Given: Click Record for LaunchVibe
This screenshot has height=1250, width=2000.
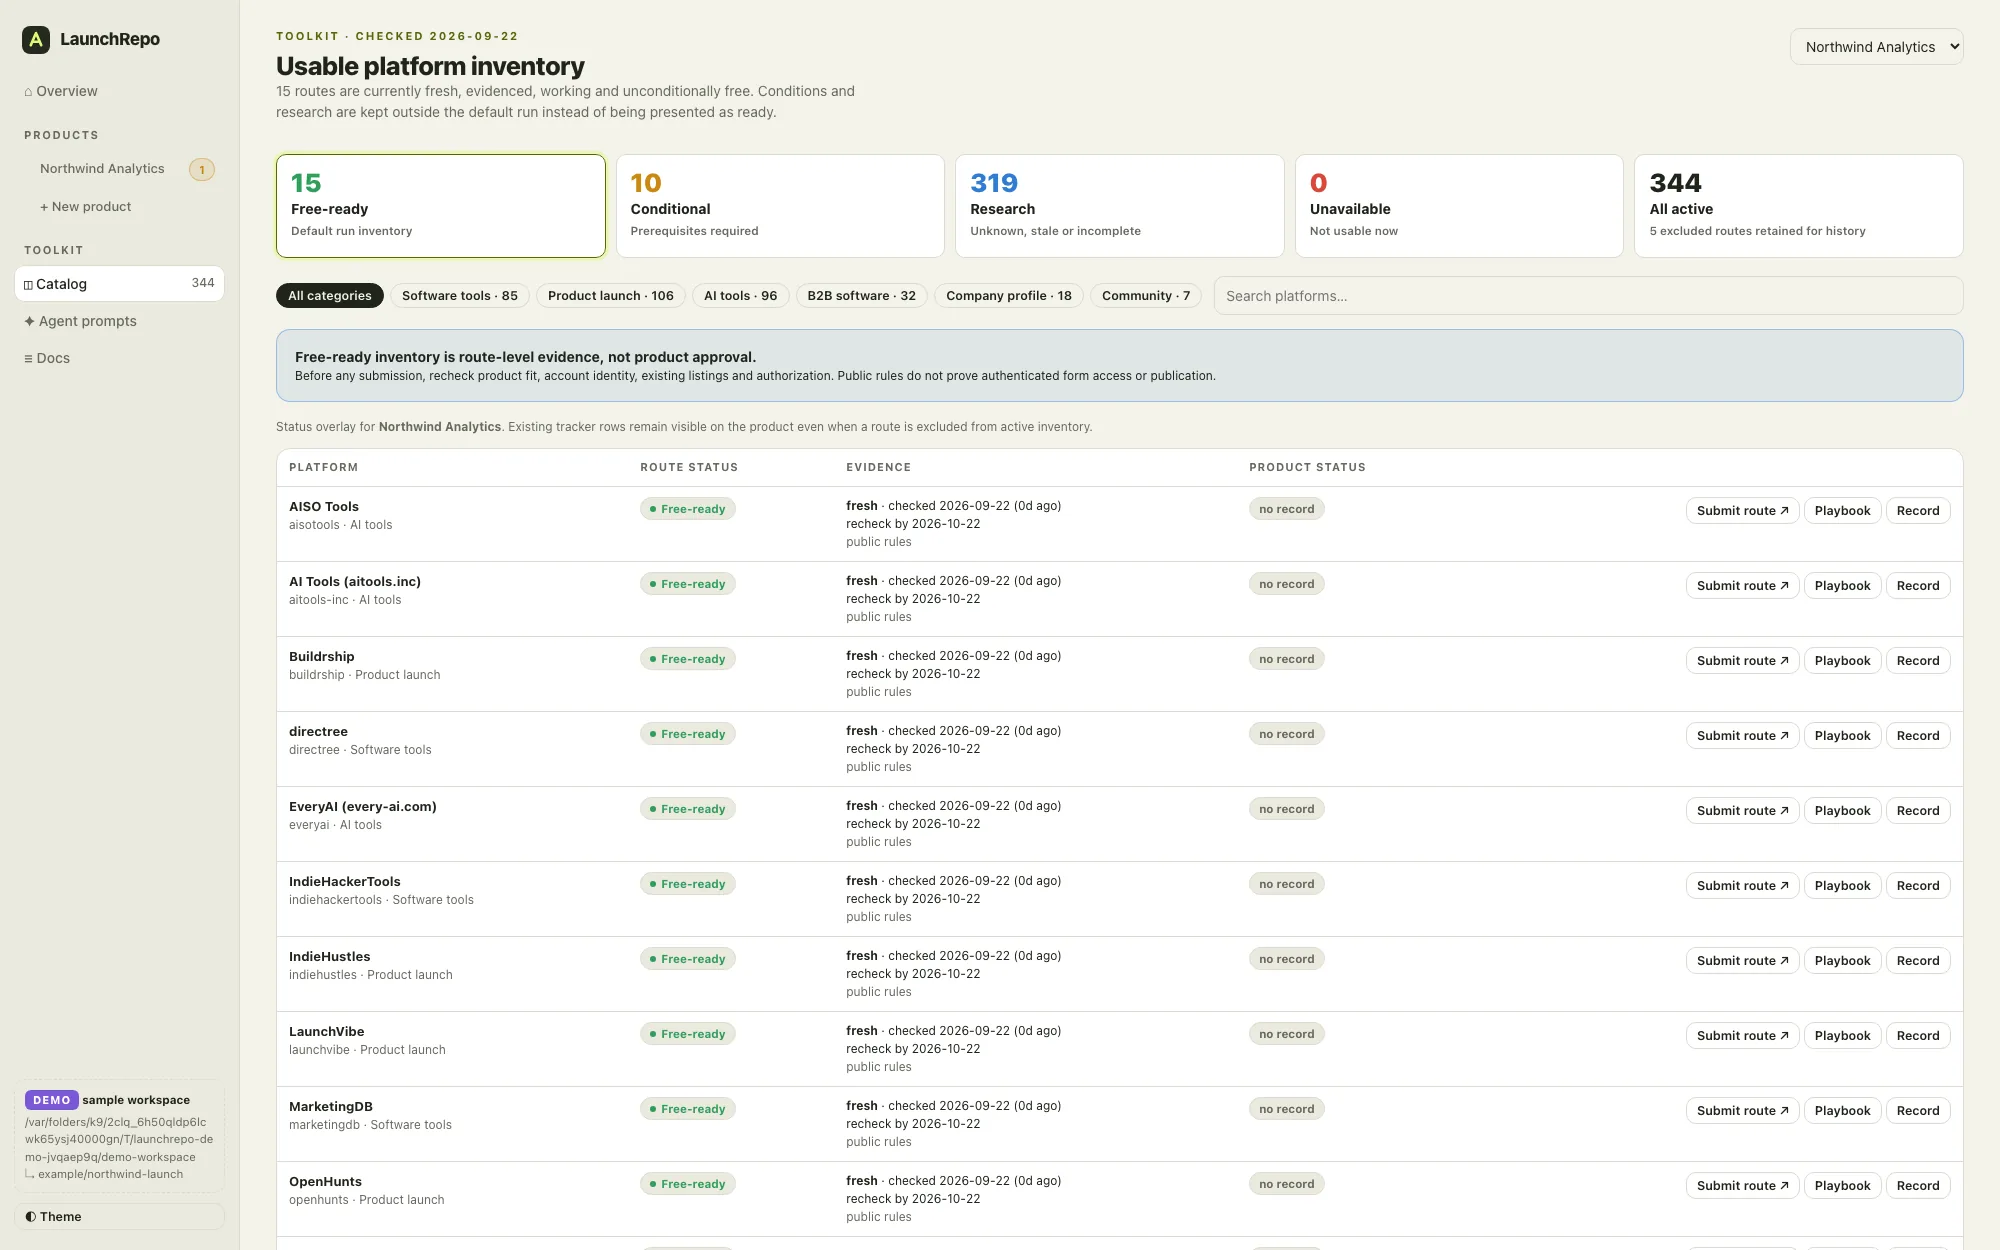Looking at the screenshot, I should coord(1918,1036).
